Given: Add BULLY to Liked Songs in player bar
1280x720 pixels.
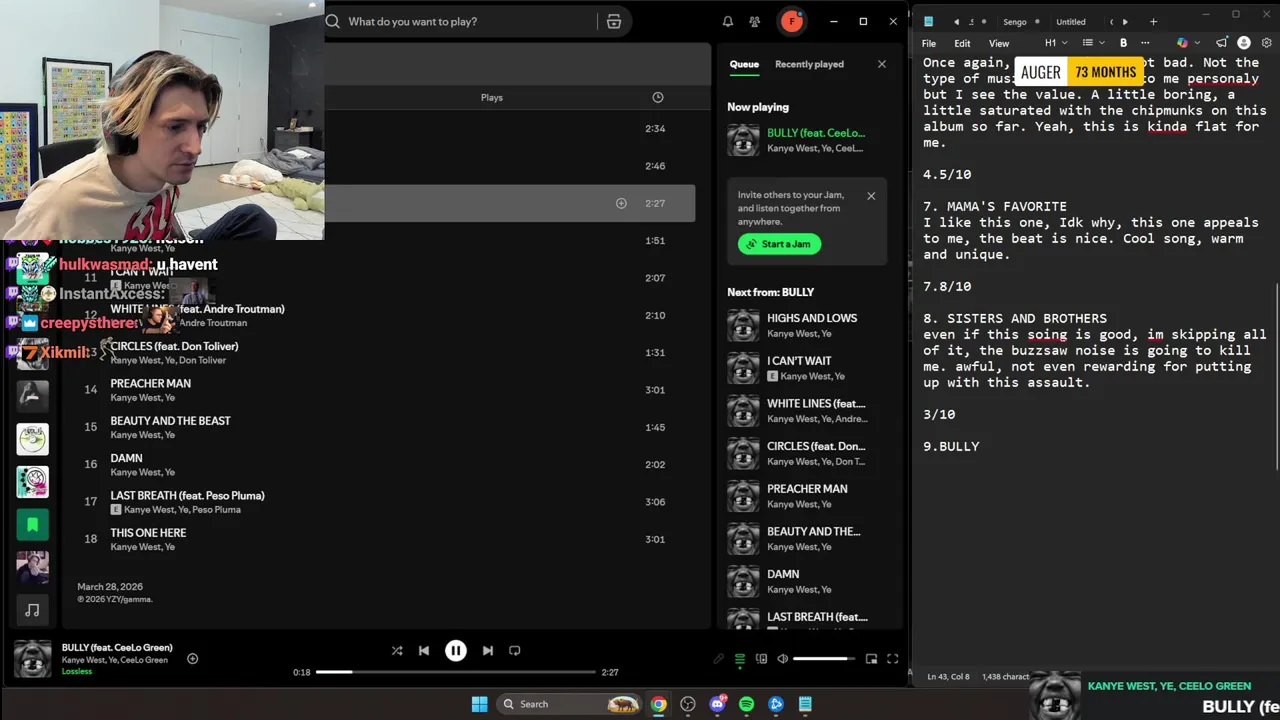Looking at the screenshot, I should (x=192, y=658).
